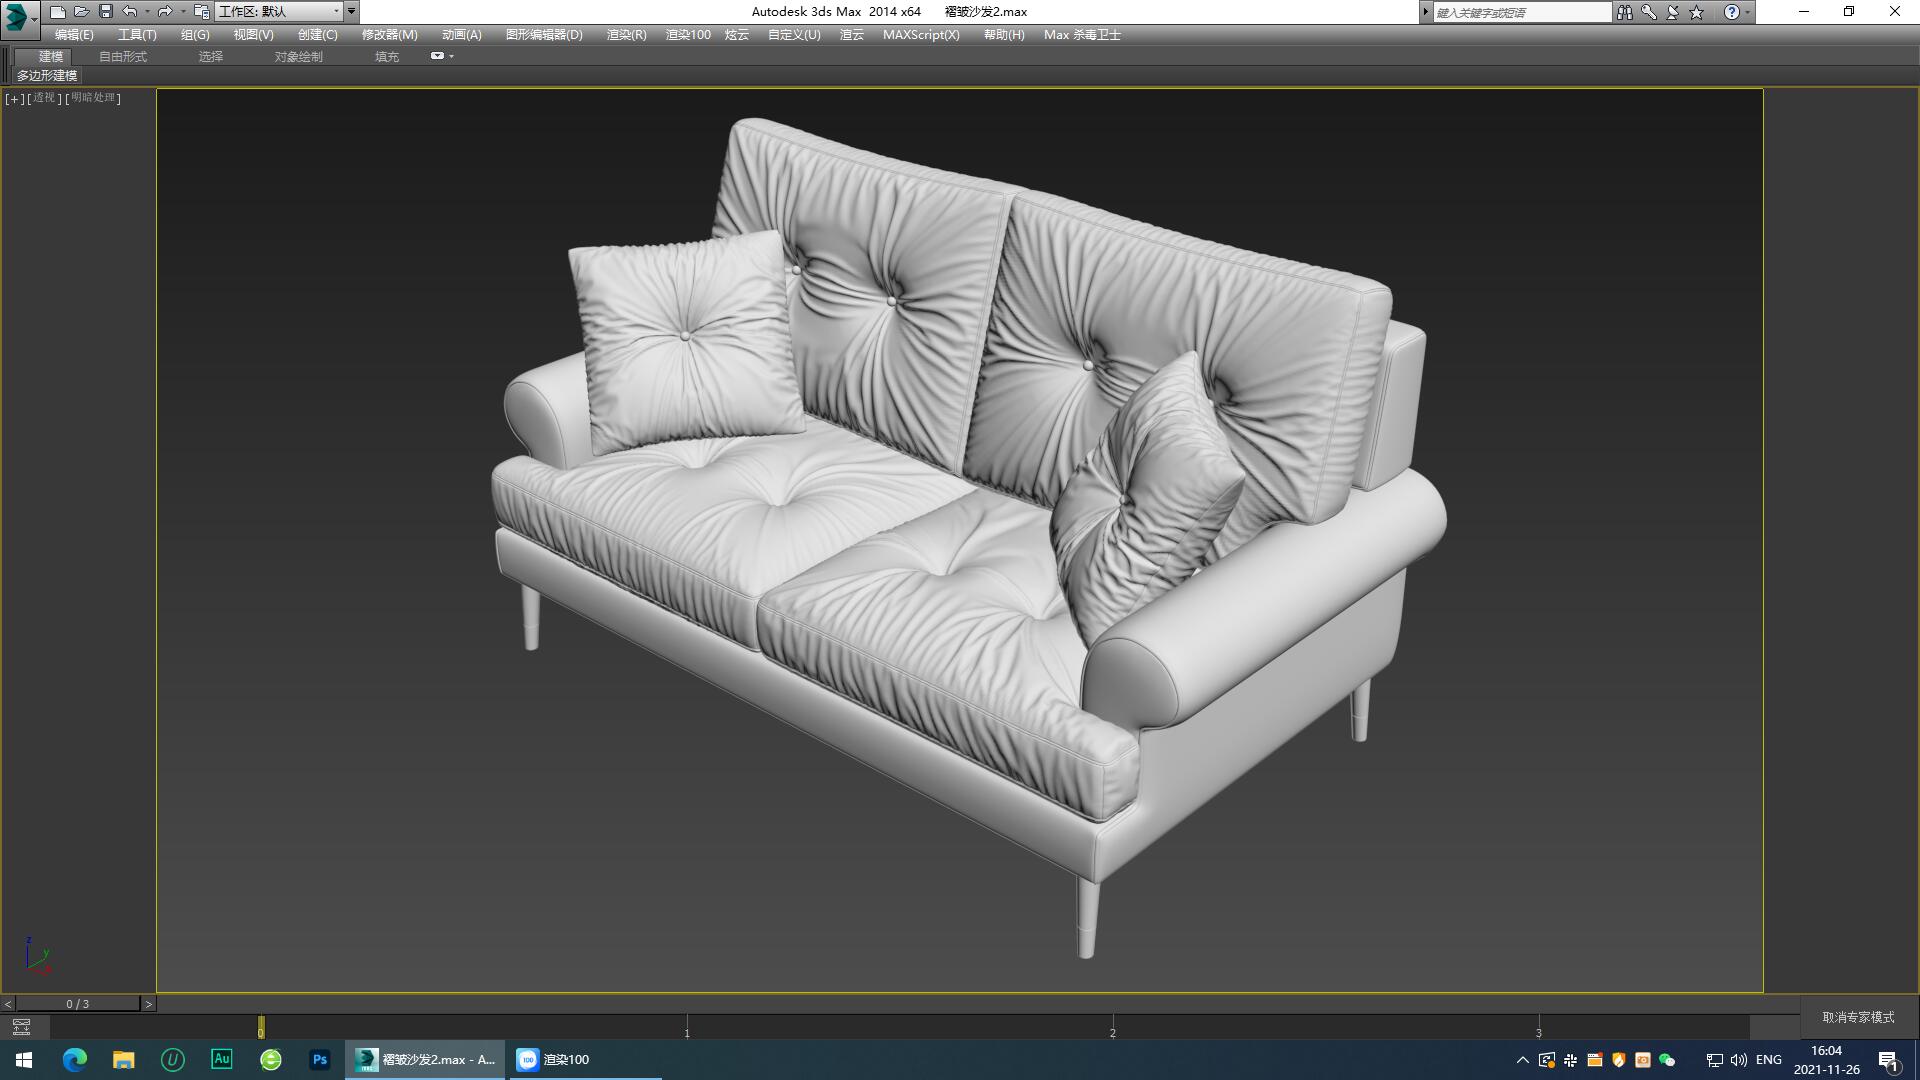Click frame 0 marker on the time slider
This screenshot has height=1080, width=1920.
coord(262,1028)
